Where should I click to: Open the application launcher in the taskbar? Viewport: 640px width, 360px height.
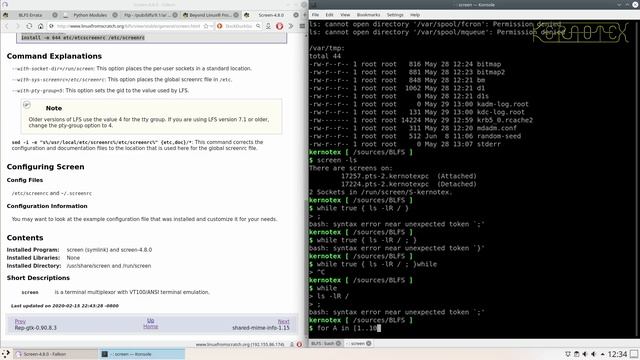tap(5, 354)
